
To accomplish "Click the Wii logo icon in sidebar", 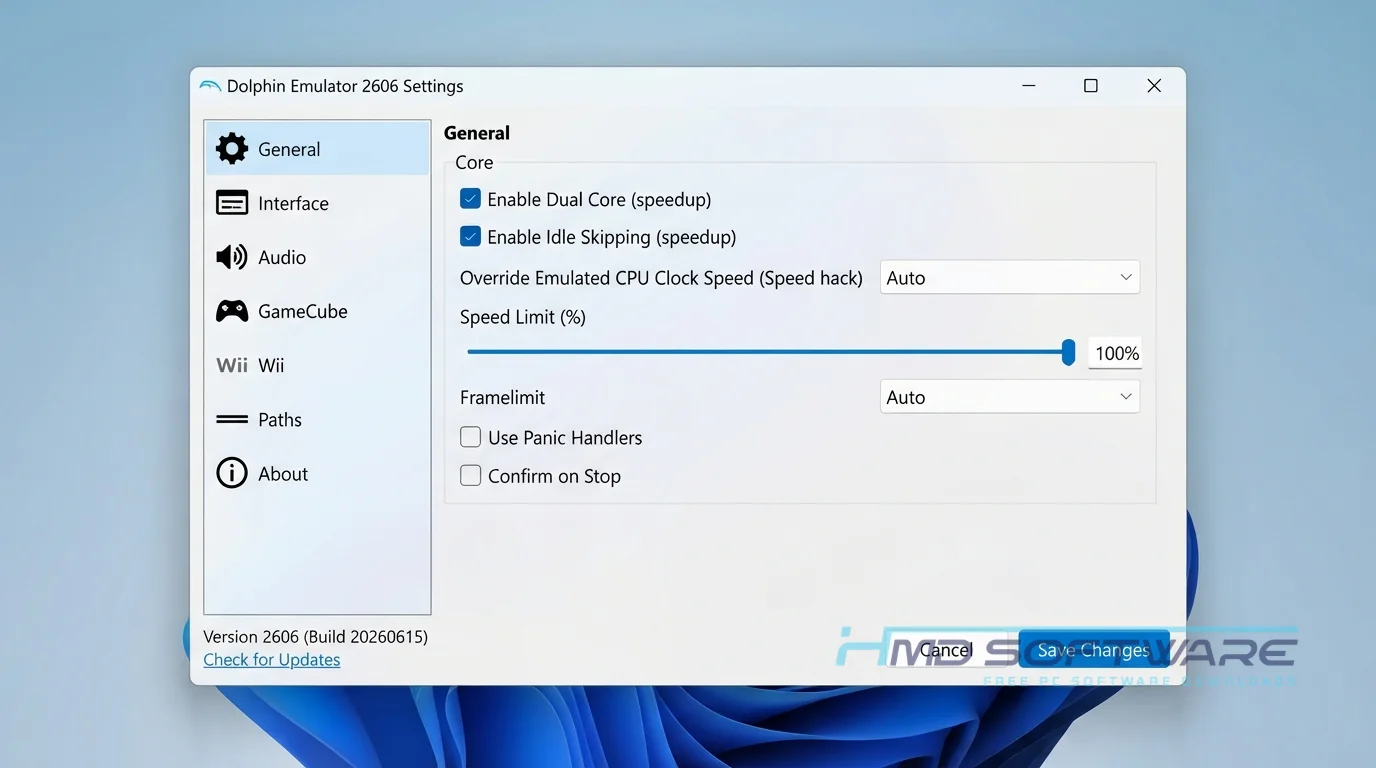I will [232, 365].
